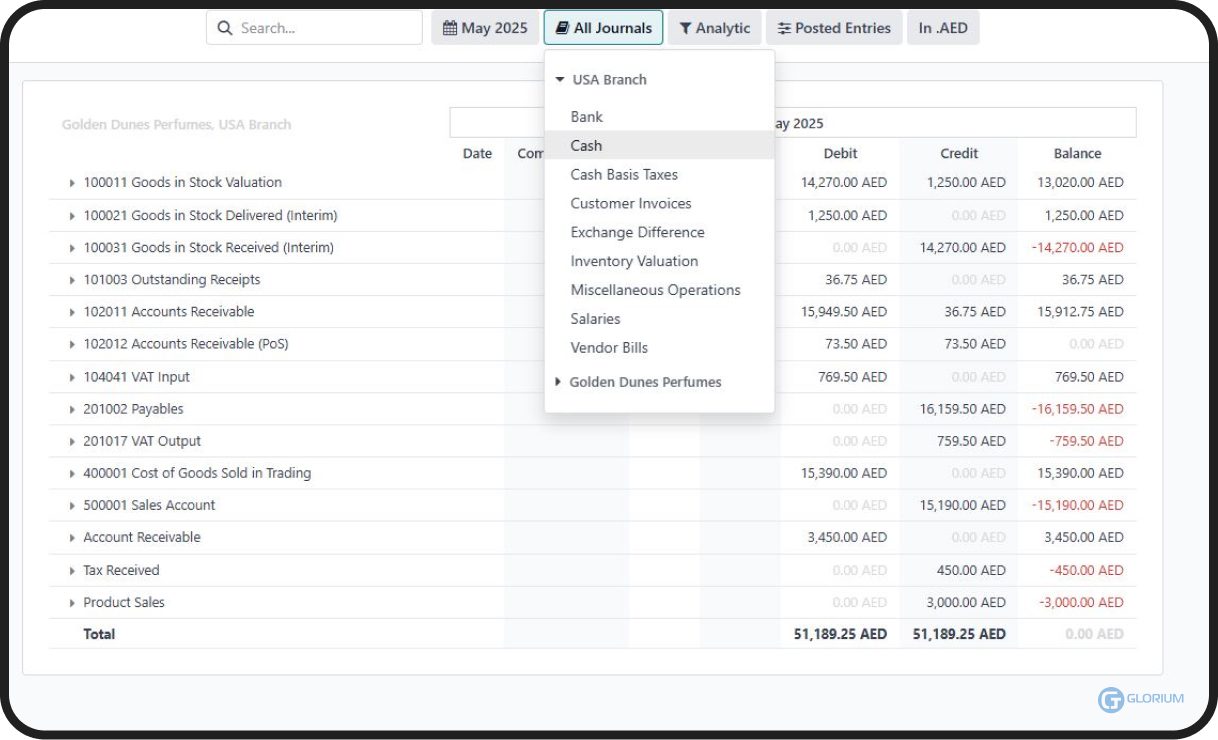Expand the Tax Received account row
The height and width of the screenshot is (740, 1218).
(x=72, y=571)
